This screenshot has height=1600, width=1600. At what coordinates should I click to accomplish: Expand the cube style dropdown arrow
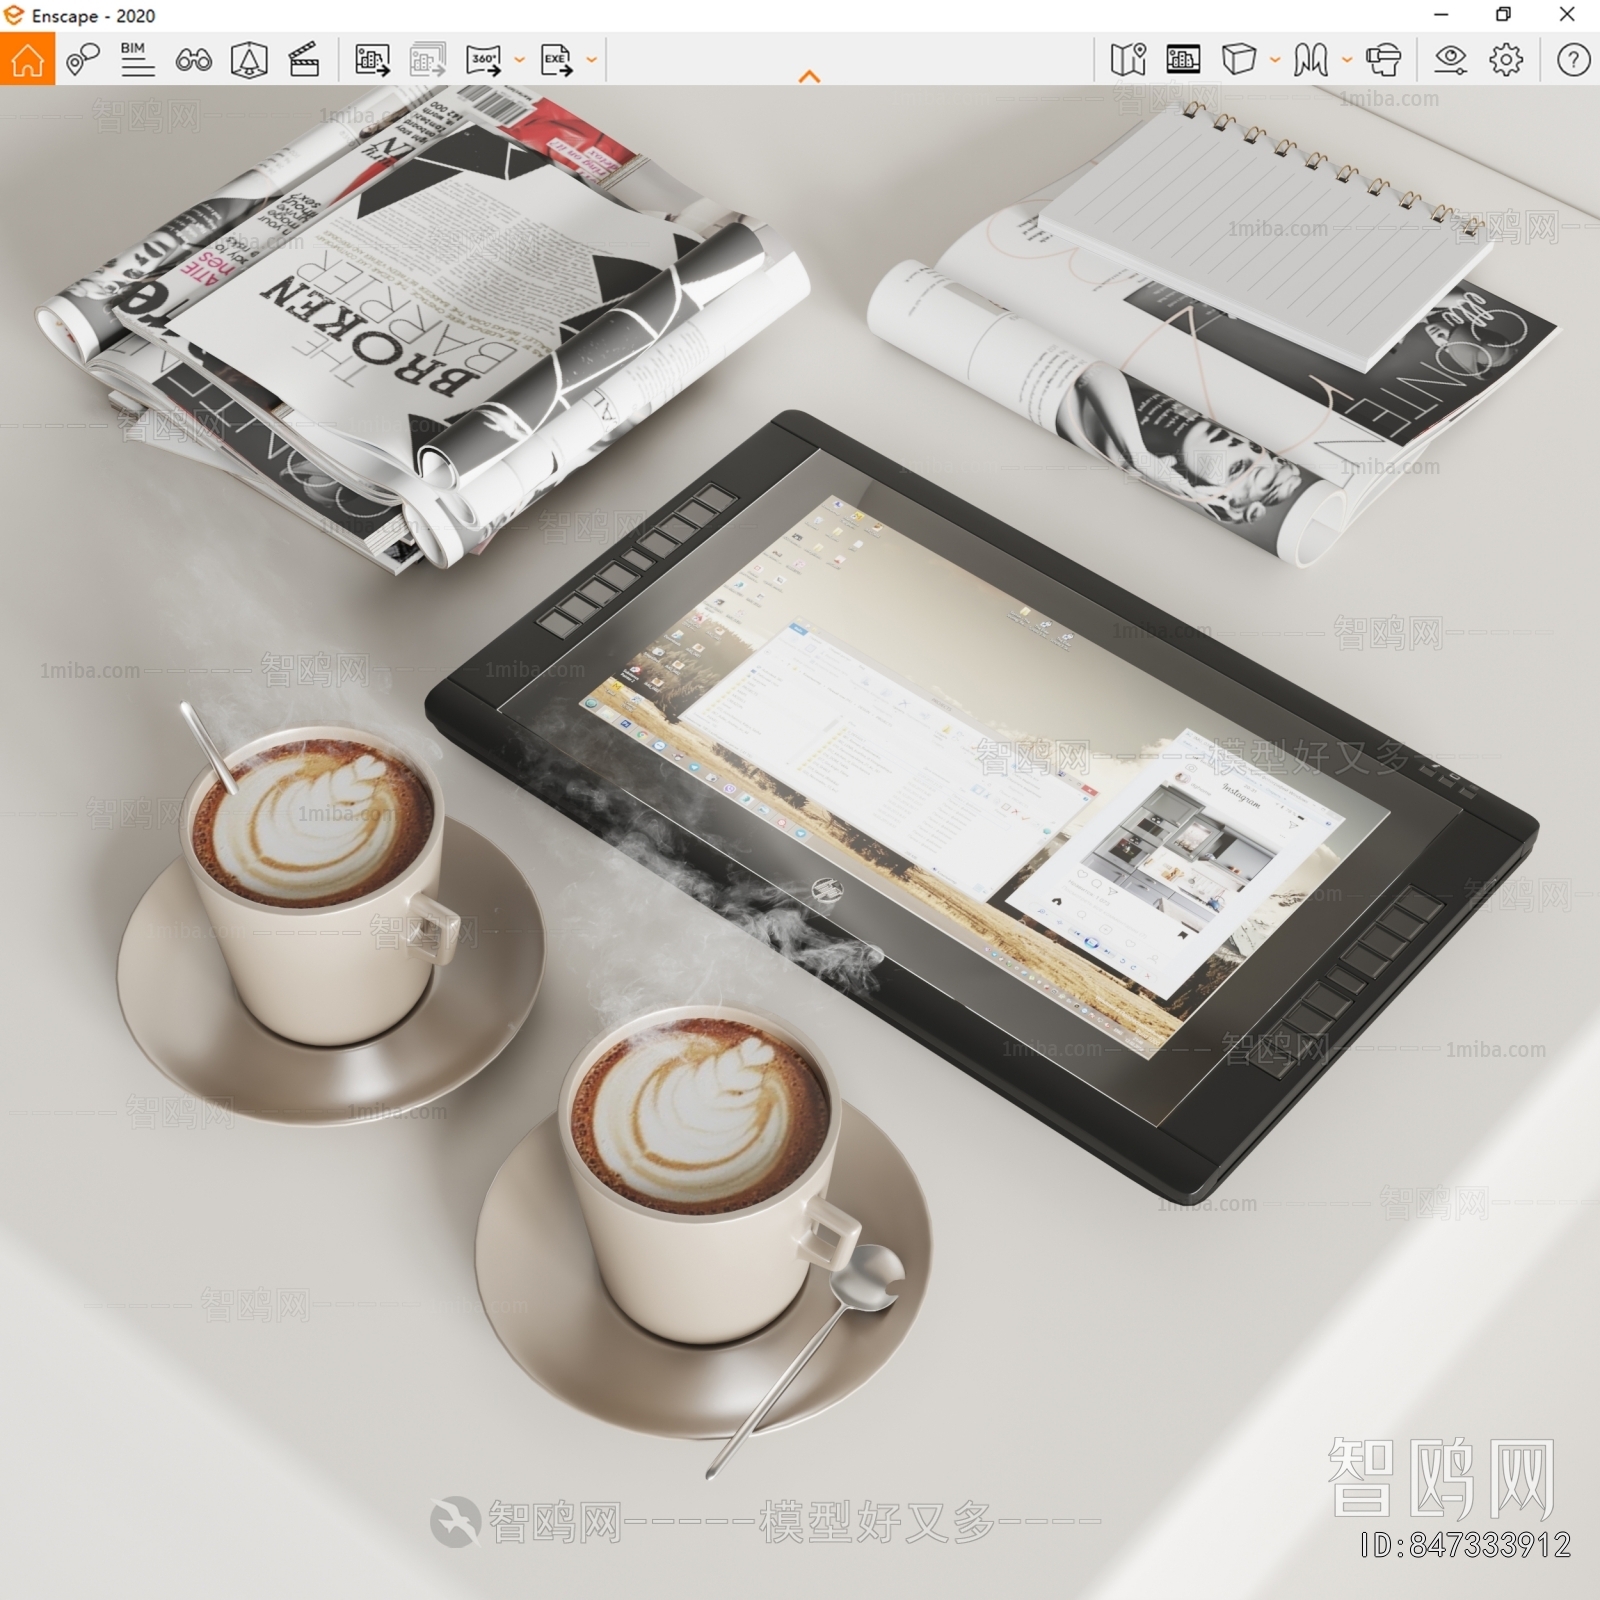point(1275,60)
